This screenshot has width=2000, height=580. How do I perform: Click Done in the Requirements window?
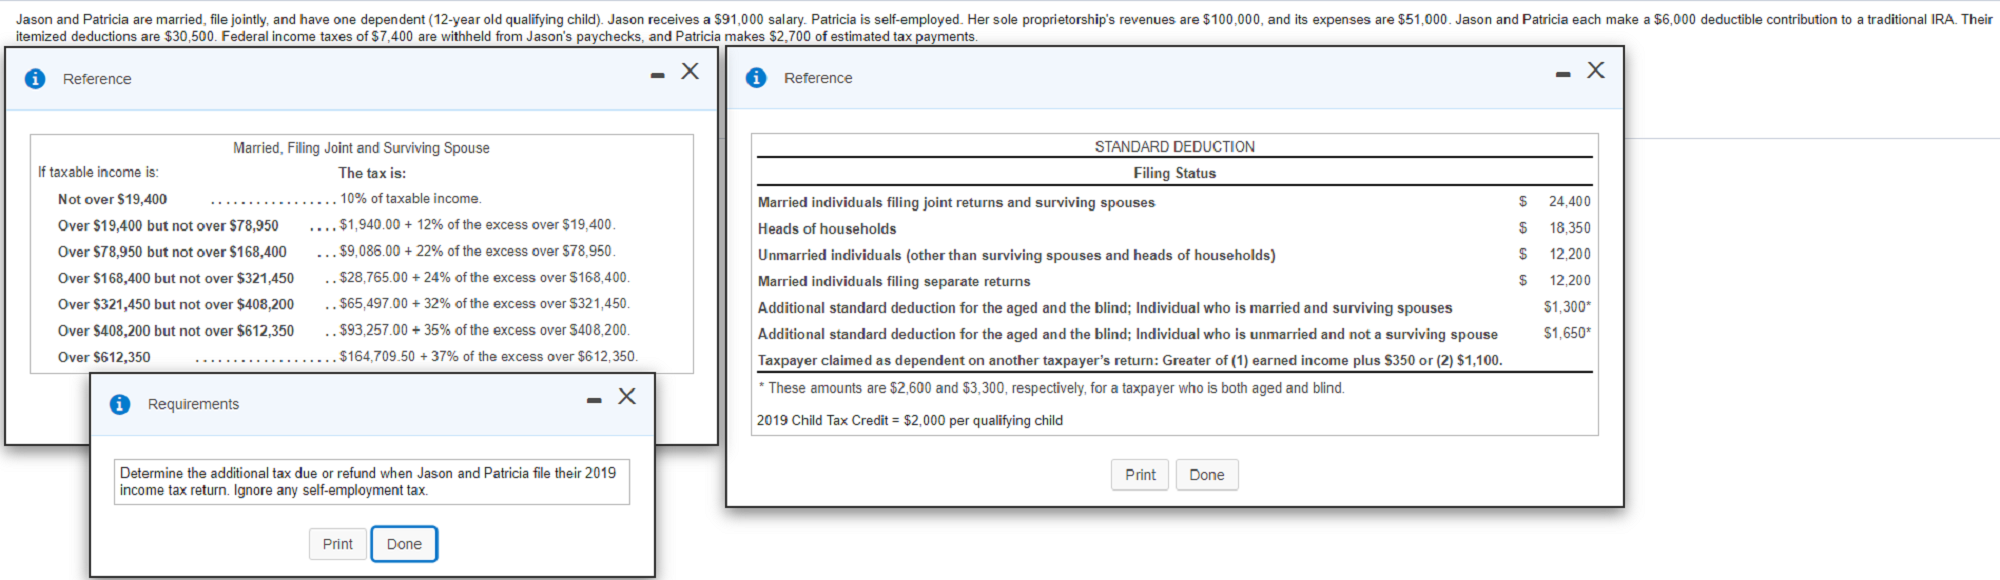(404, 544)
